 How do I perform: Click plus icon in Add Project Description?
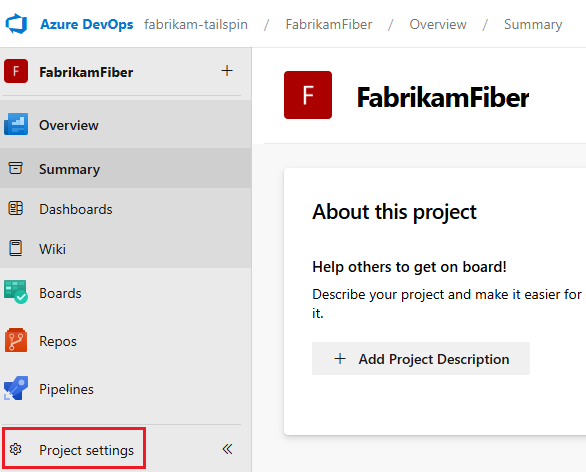click(x=340, y=359)
